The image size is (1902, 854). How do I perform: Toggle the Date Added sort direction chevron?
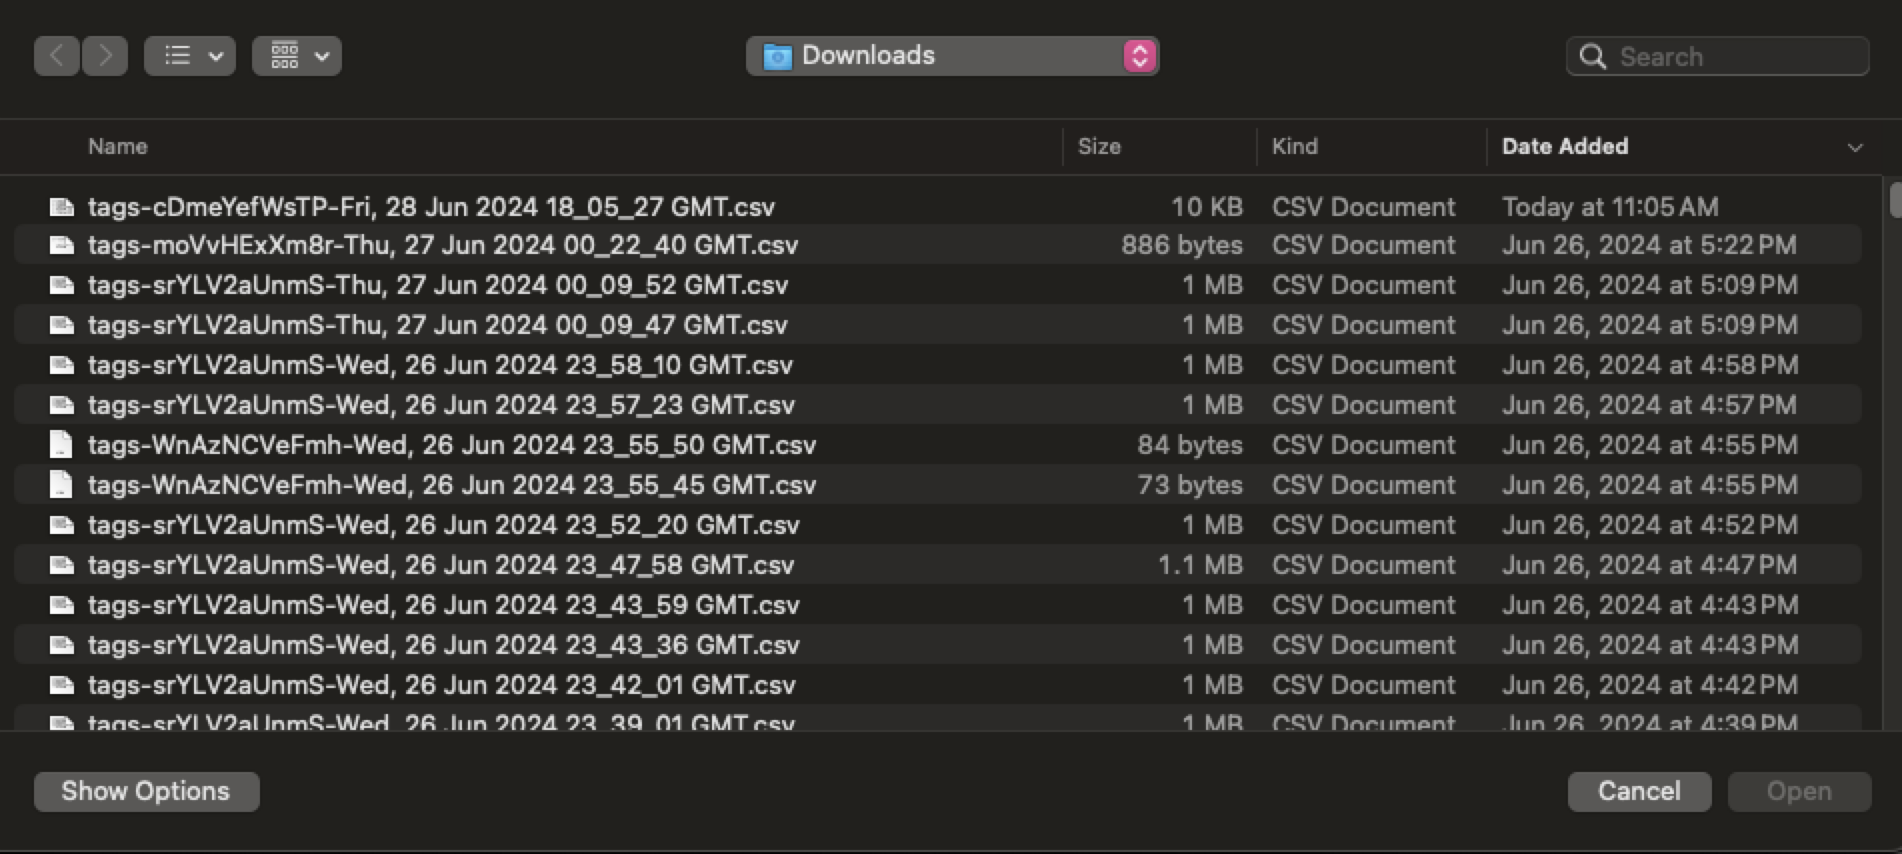[1855, 148]
